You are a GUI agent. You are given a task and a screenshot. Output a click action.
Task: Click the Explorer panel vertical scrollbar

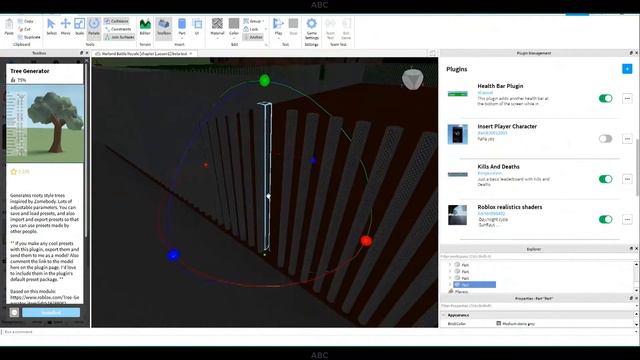[636, 277]
